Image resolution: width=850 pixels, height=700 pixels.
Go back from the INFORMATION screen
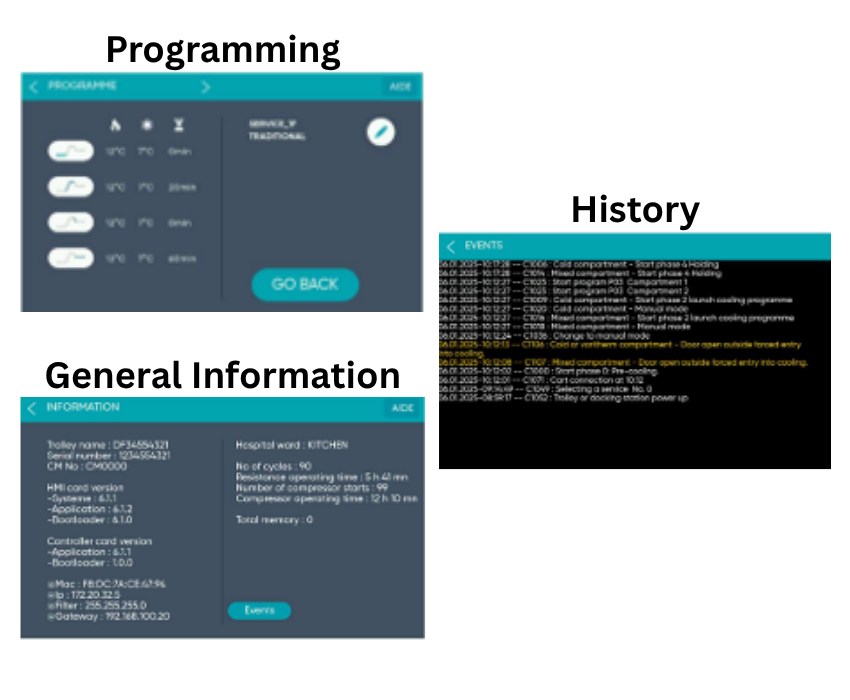pos(32,408)
